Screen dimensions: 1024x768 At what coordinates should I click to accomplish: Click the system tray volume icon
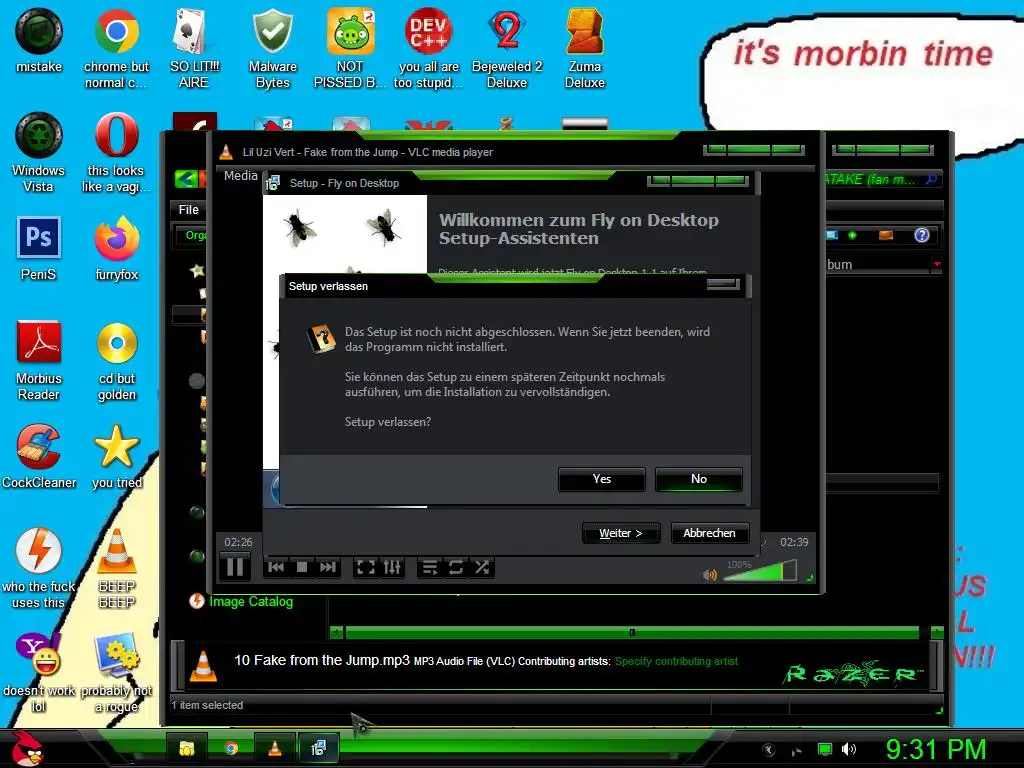point(849,749)
